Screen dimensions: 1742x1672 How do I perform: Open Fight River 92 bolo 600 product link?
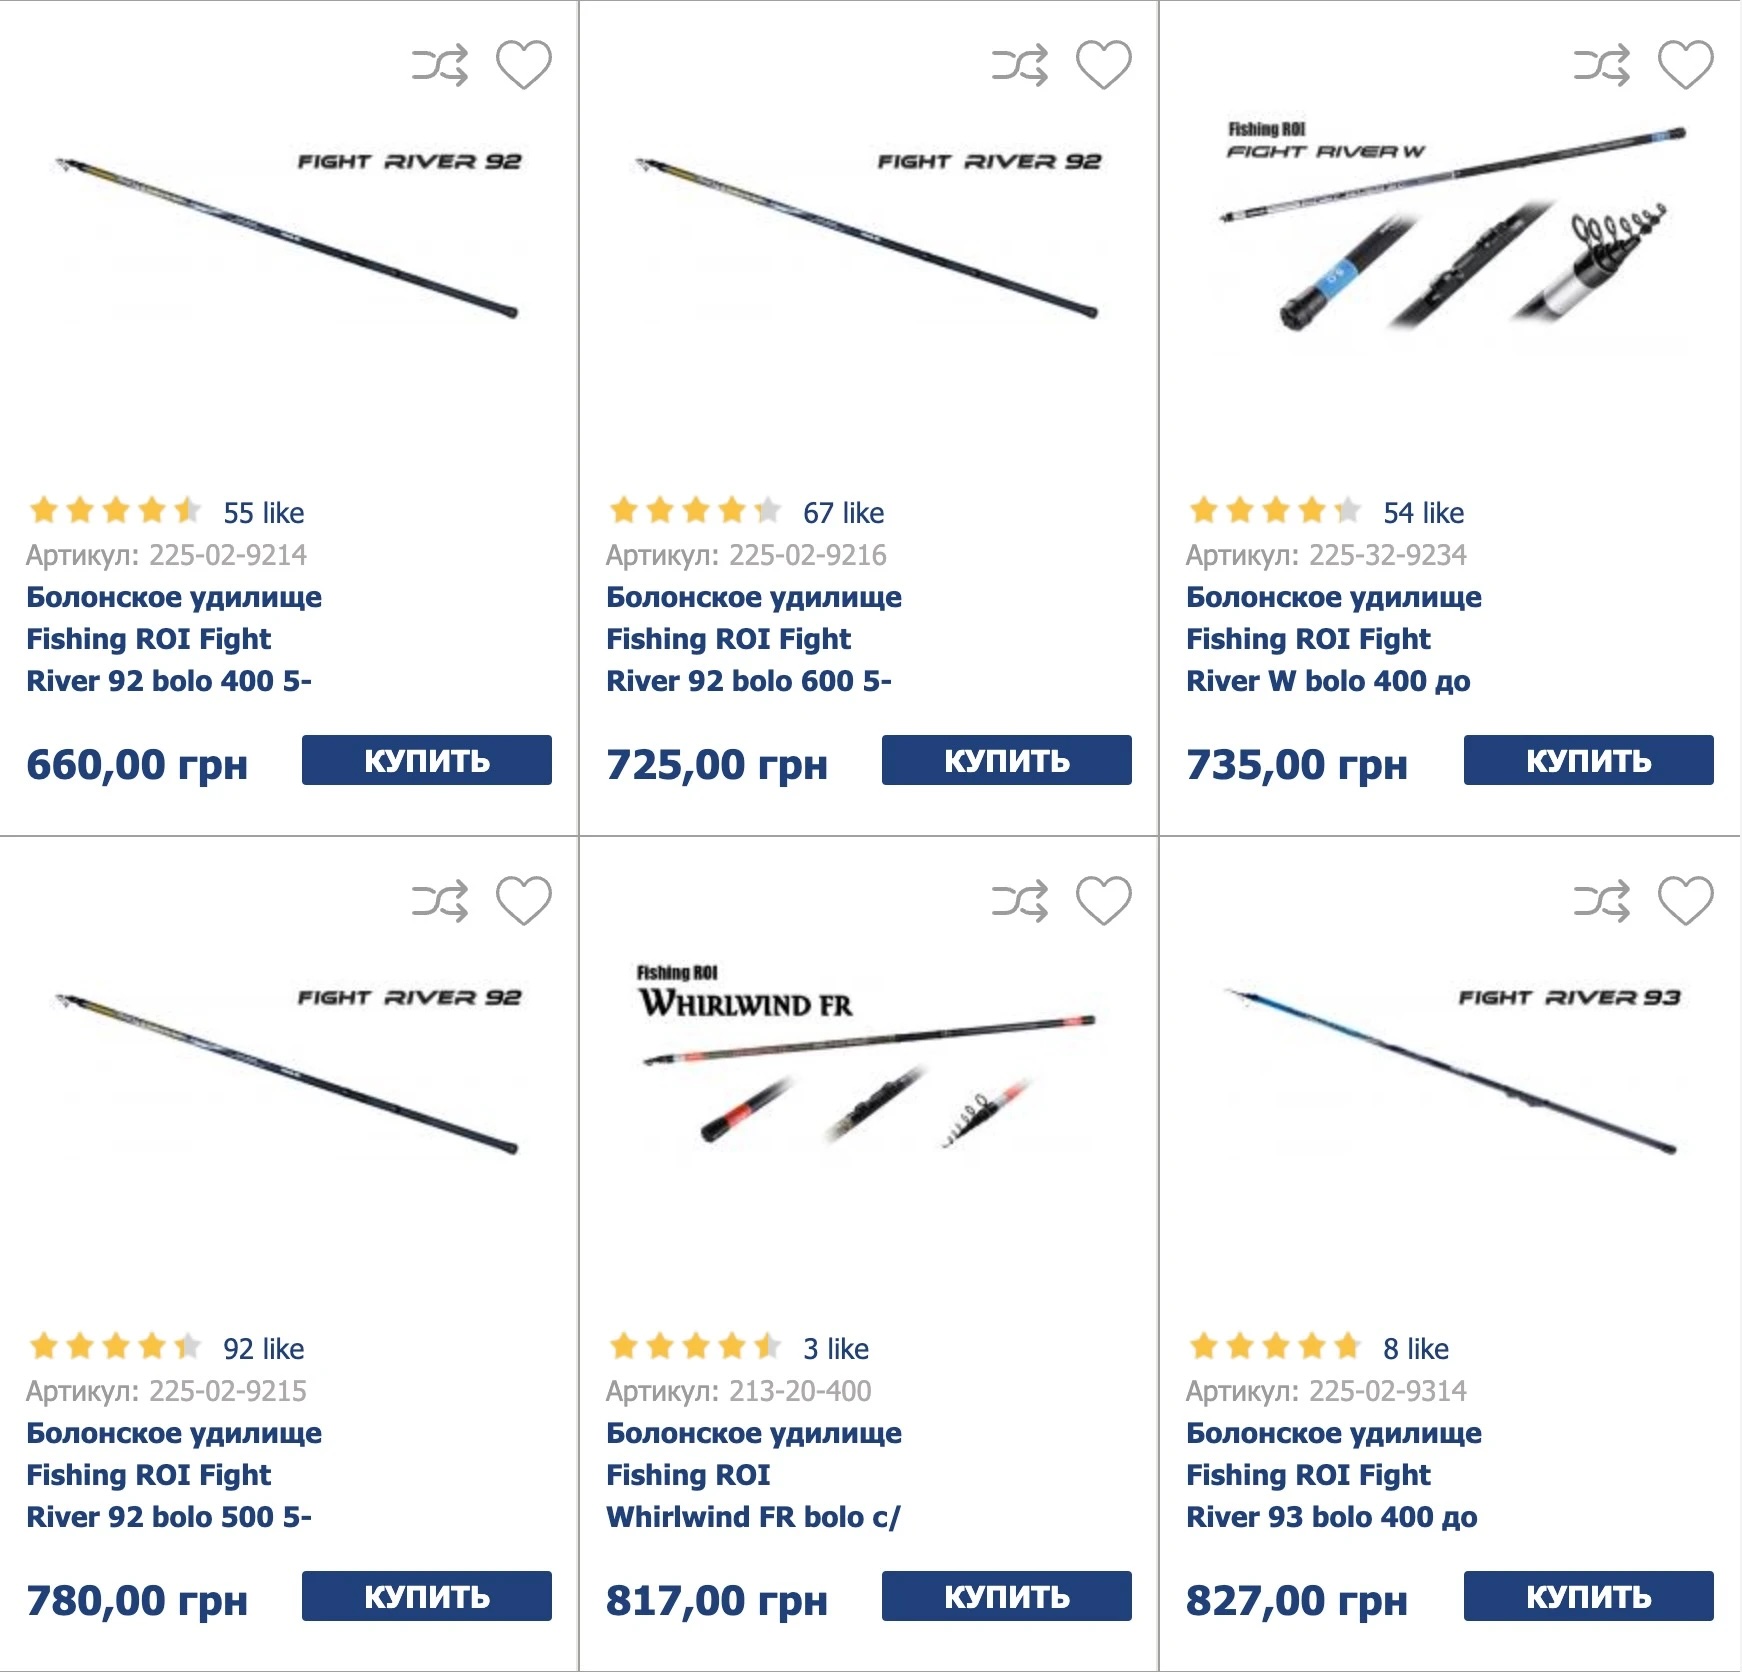point(754,639)
